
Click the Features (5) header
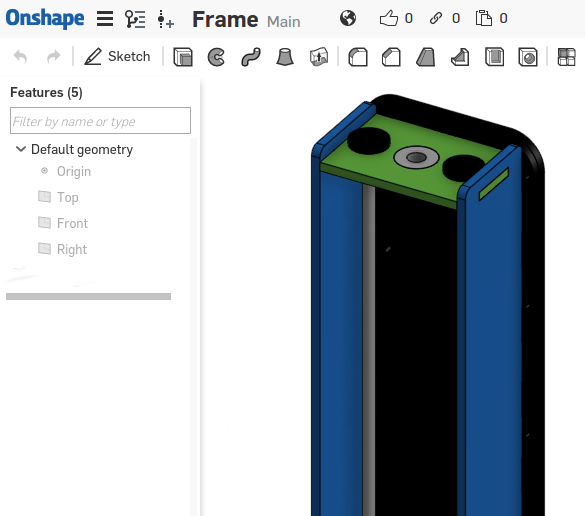(x=46, y=92)
